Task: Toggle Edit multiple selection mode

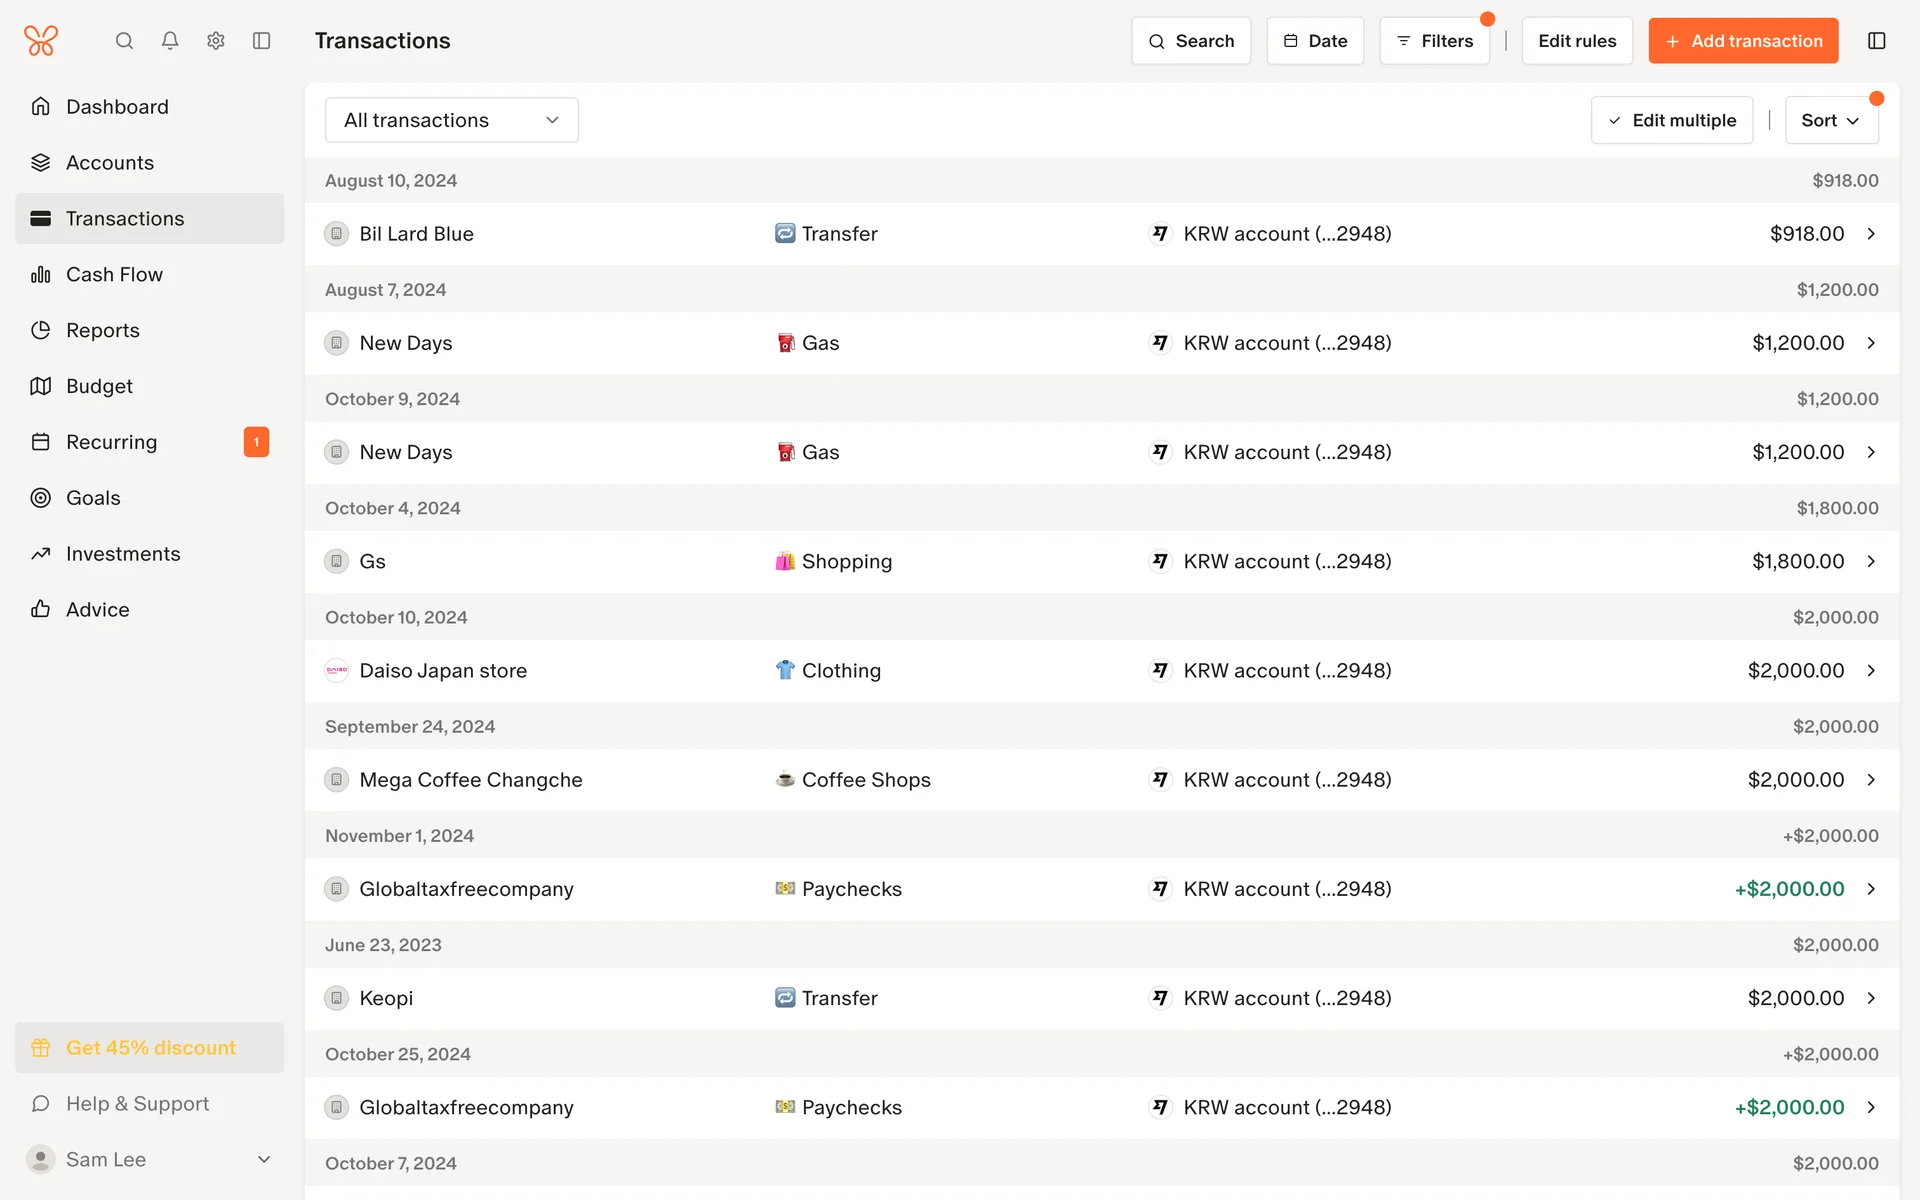Action: [1671, 120]
